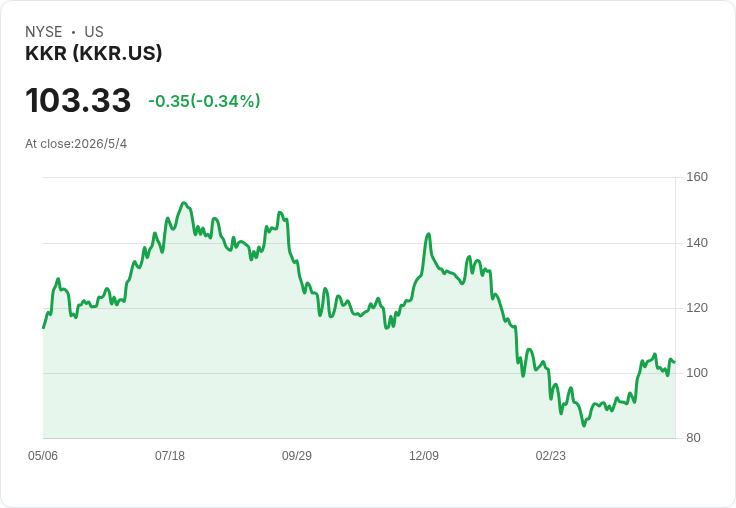Click the 80 price level label
The image size is (736, 508).
click(x=693, y=438)
